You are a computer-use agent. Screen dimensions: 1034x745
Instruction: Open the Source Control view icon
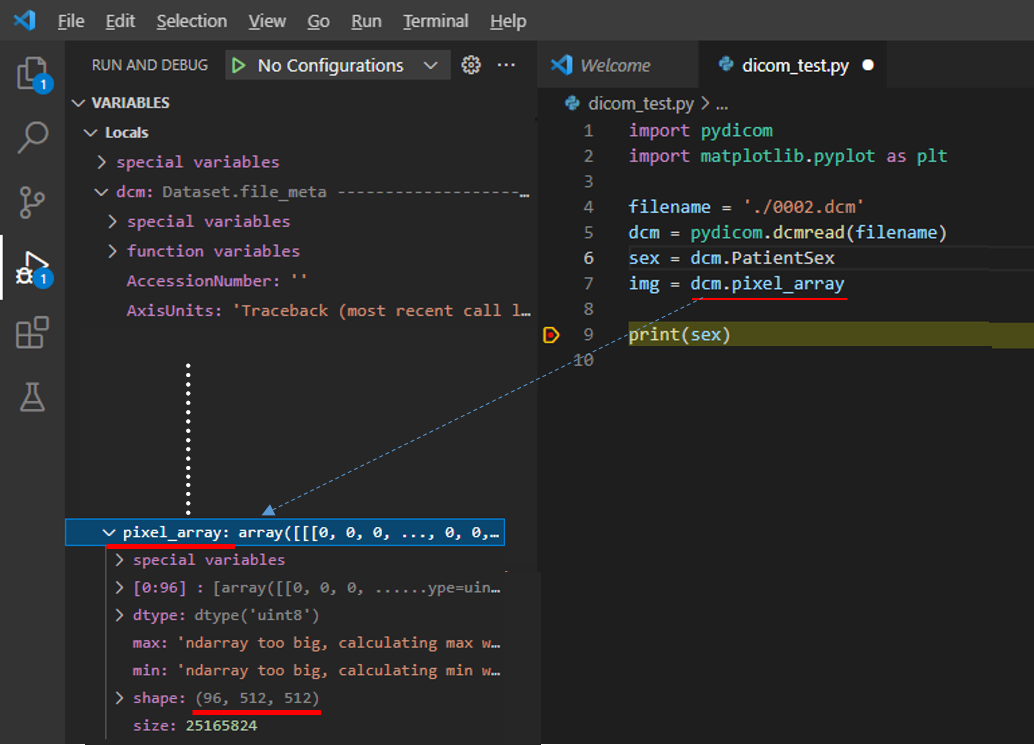click(32, 202)
